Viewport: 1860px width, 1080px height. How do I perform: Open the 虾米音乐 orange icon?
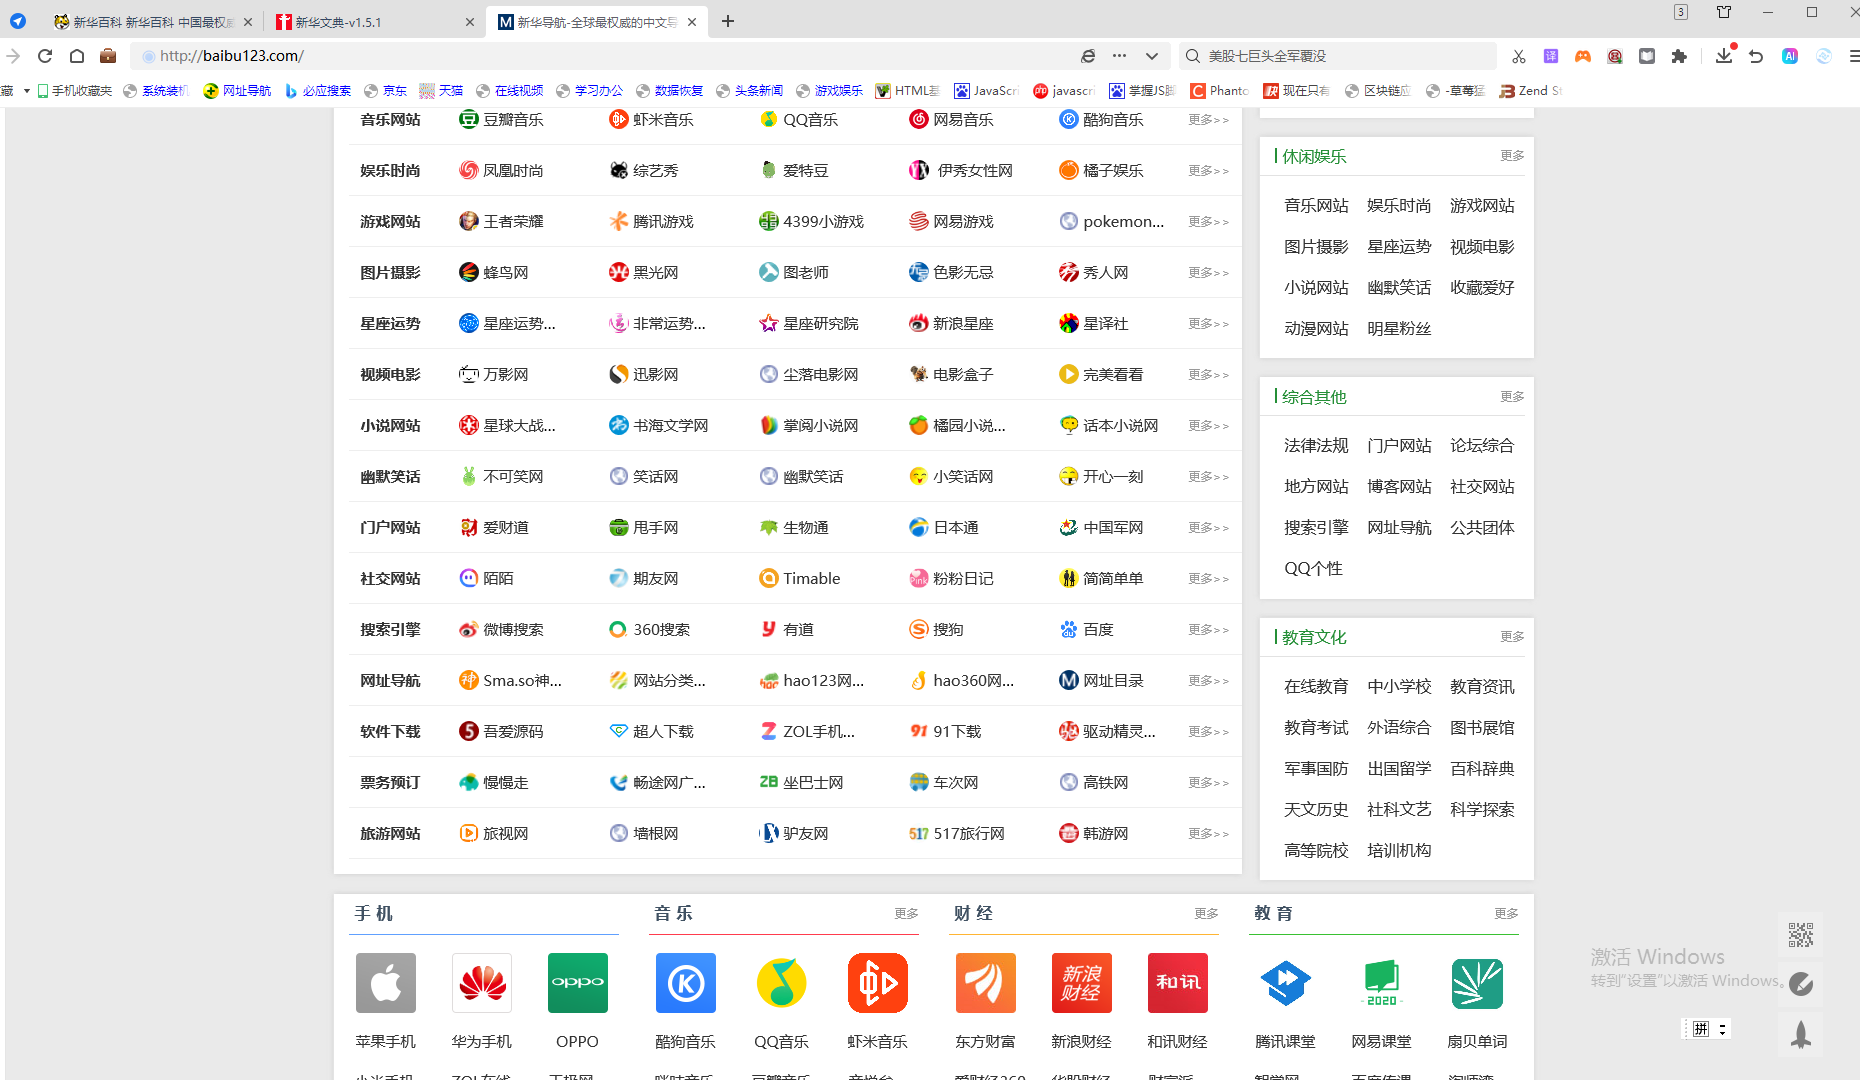click(x=878, y=983)
